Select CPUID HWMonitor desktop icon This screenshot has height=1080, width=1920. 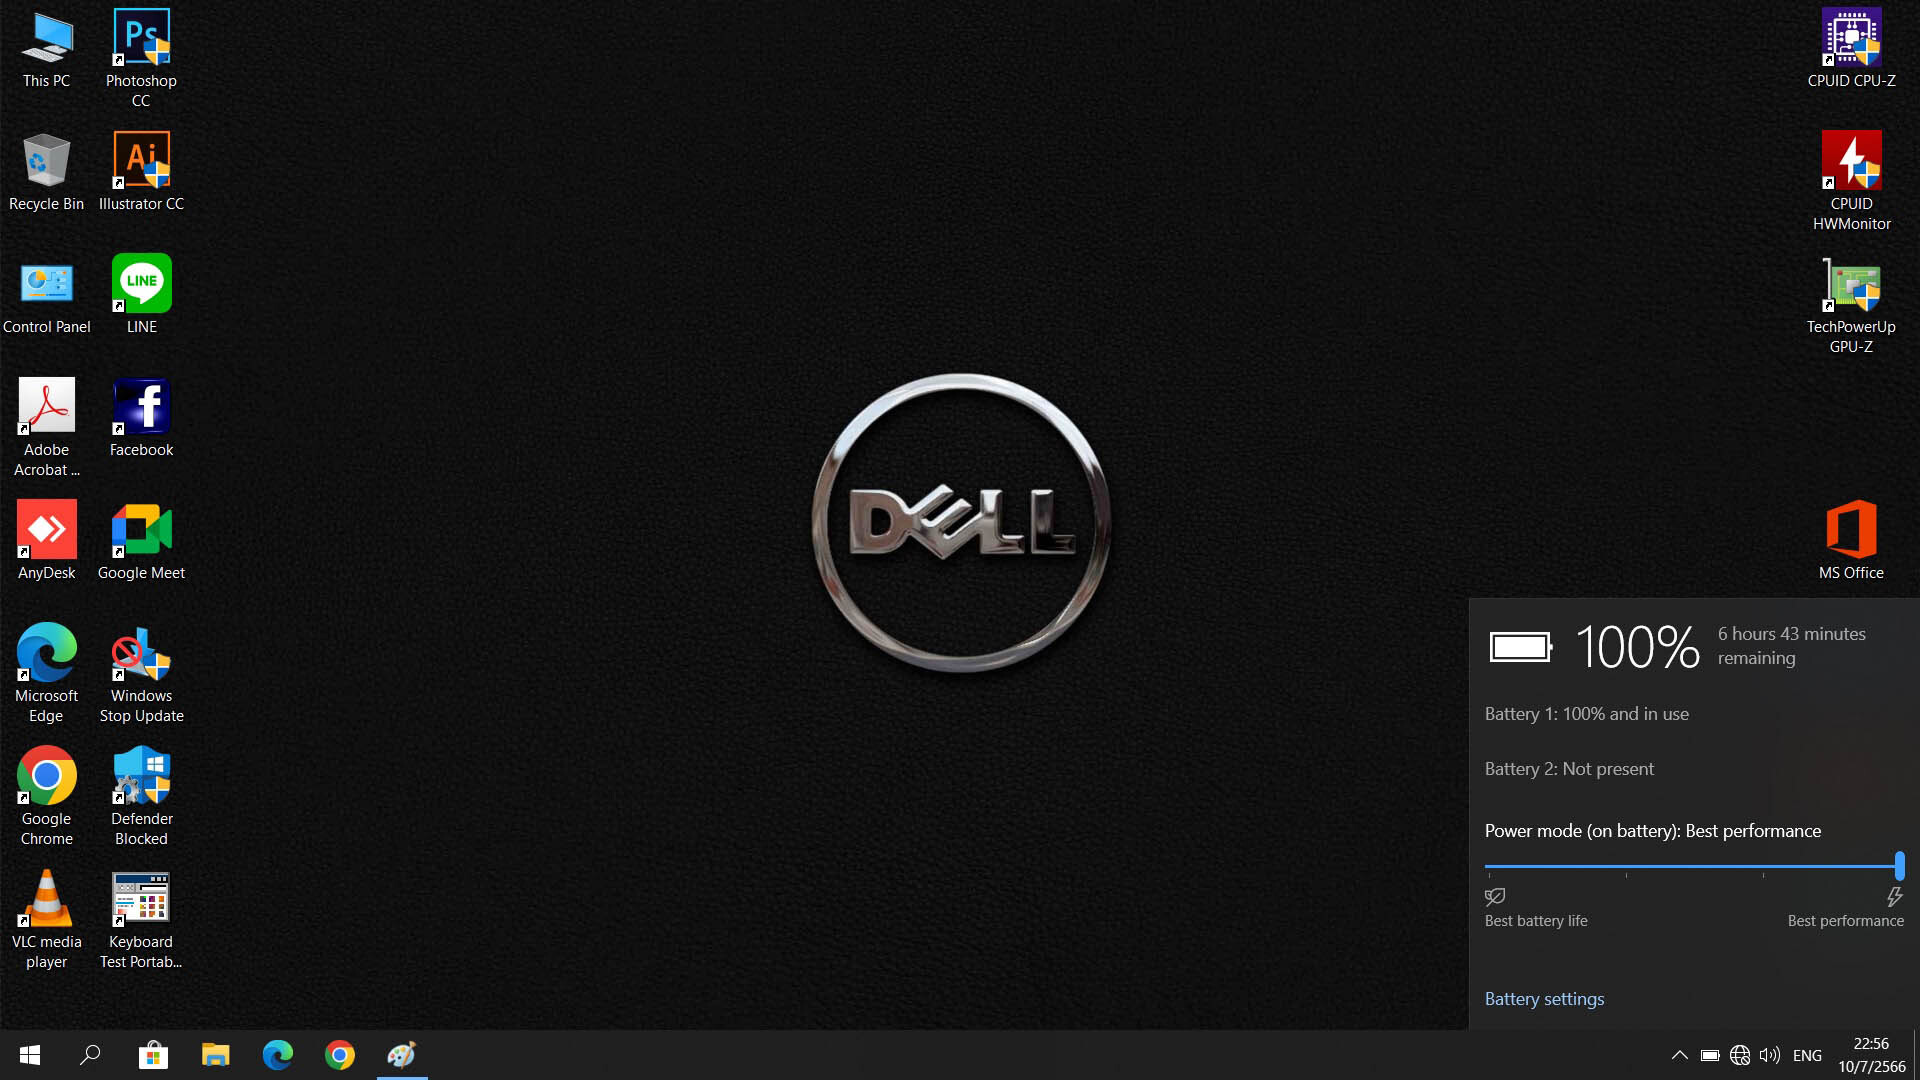coord(1851,181)
